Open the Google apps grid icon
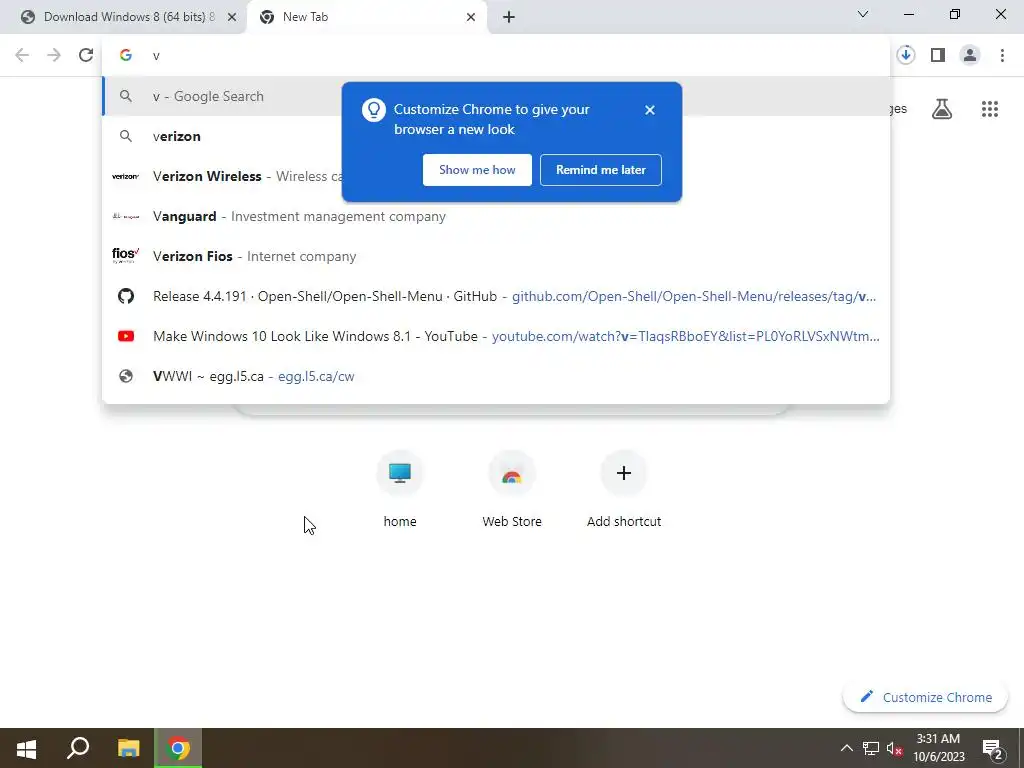Screen dimensions: 1024x768 [x=989, y=109]
